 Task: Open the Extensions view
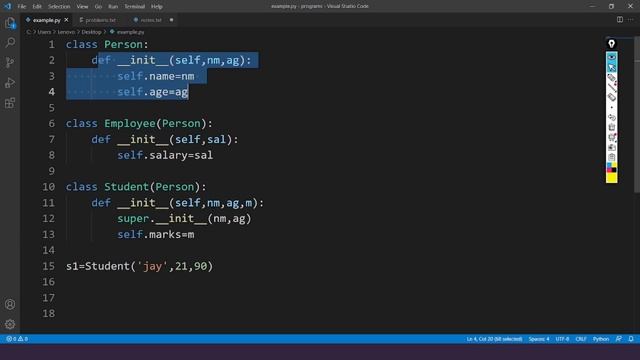(10, 103)
